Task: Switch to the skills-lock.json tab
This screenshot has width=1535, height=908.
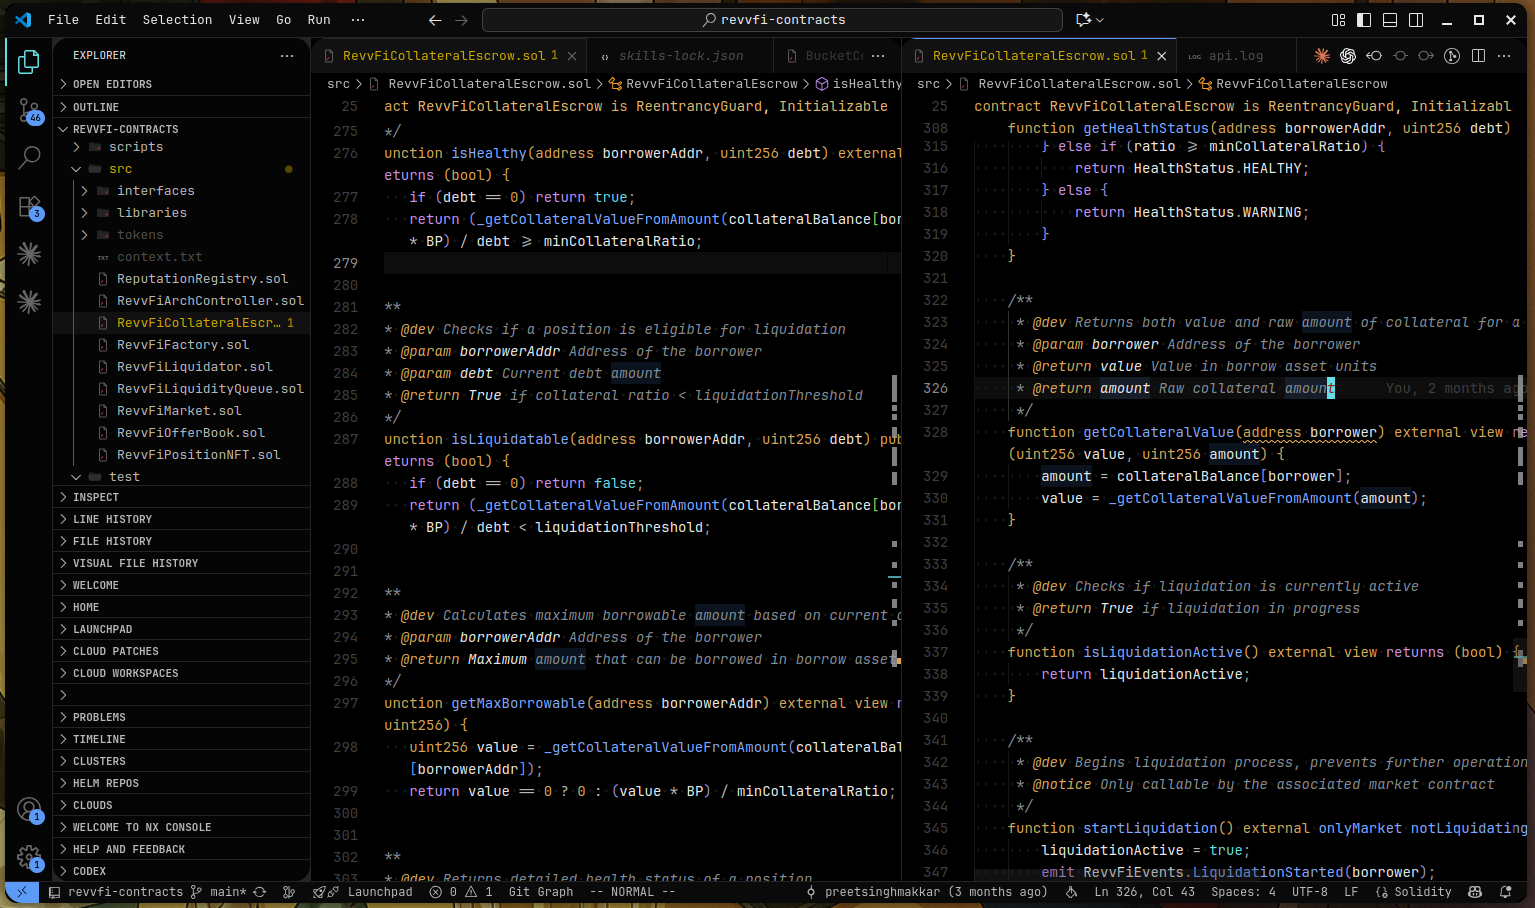Action: click(x=680, y=56)
